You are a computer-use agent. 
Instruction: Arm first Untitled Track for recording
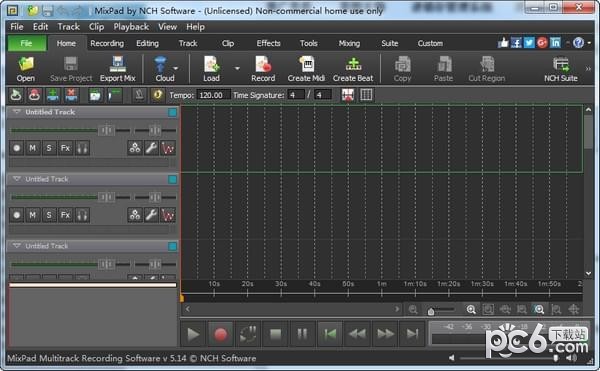pos(16,148)
